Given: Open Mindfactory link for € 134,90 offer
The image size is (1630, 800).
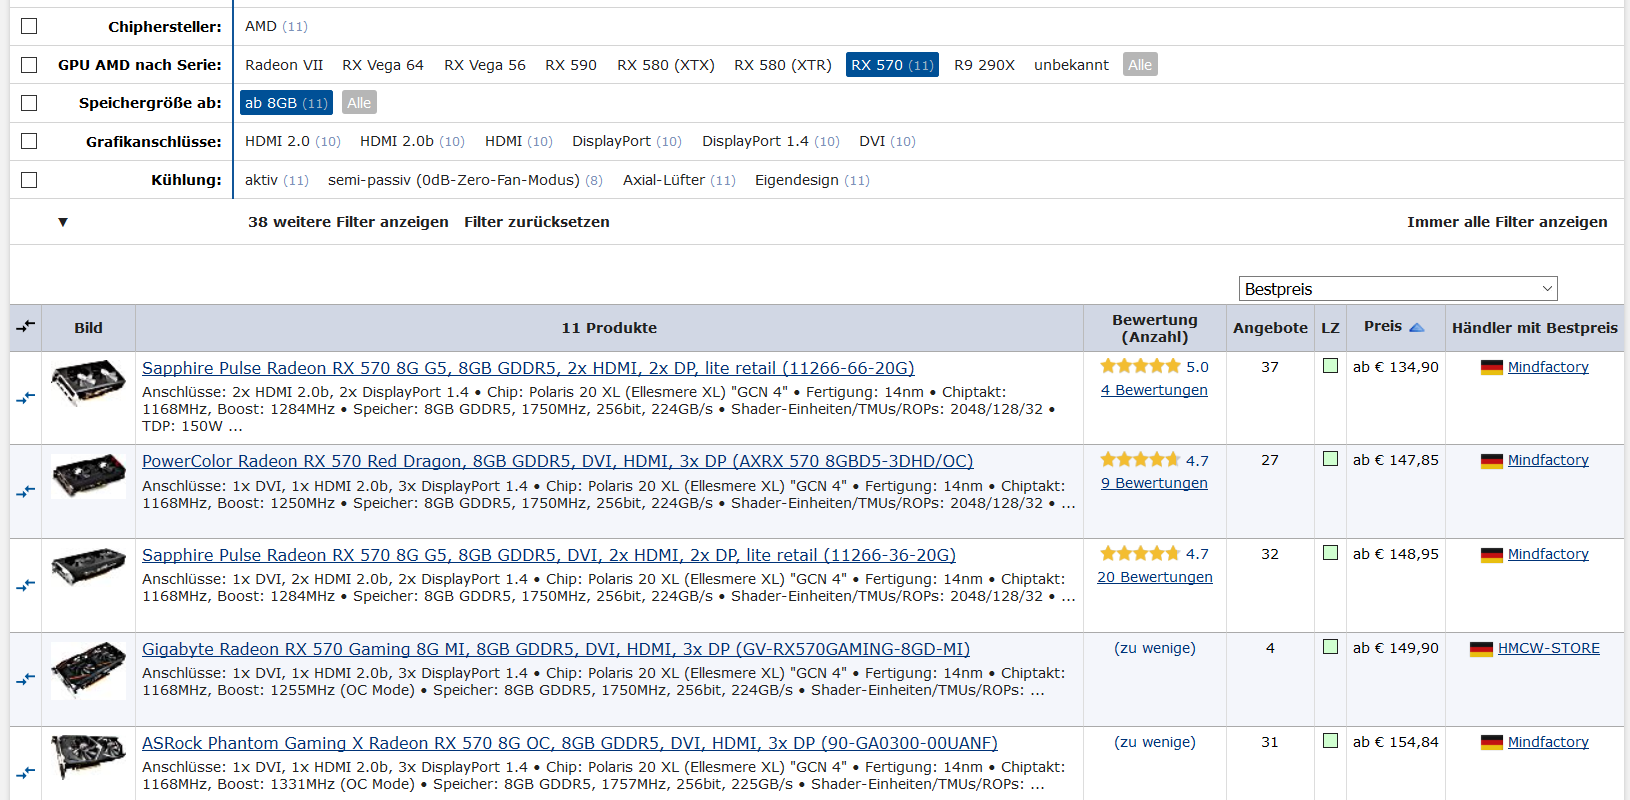Looking at the screenshot, I should (x=1548, y=367).
